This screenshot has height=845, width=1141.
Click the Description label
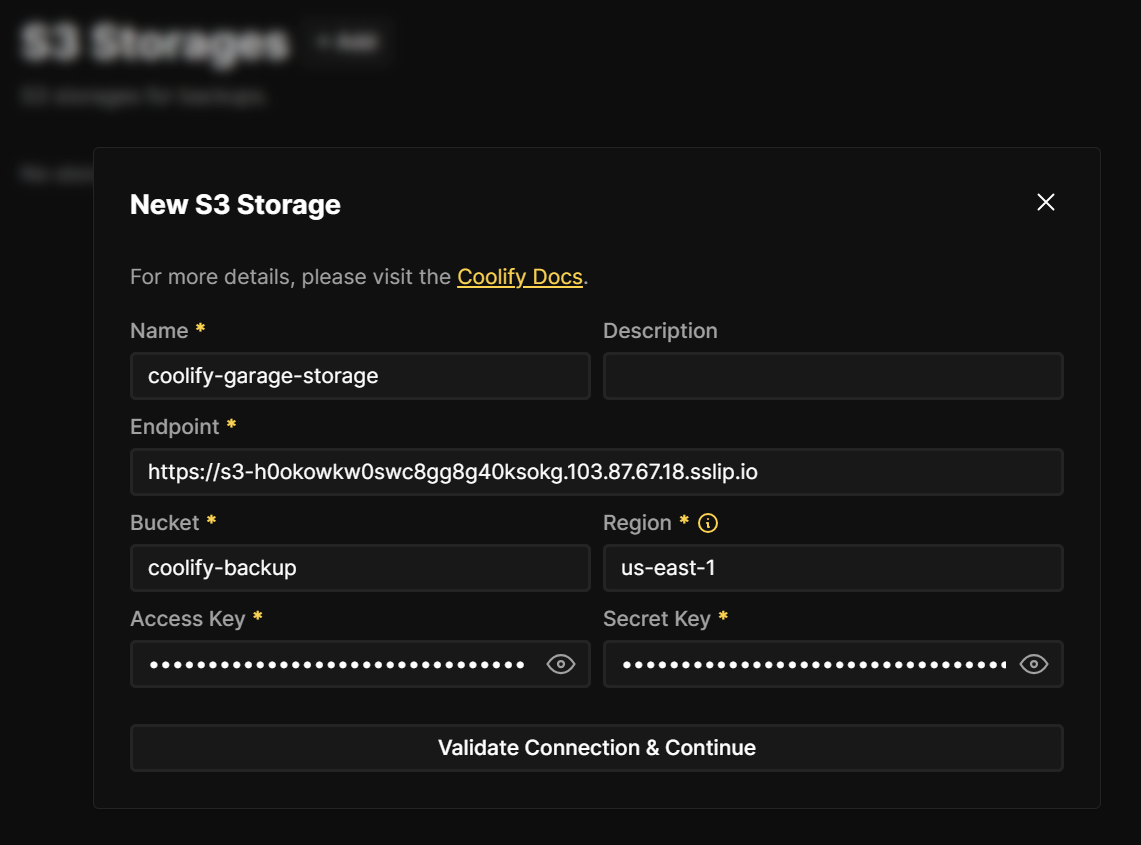660,330
